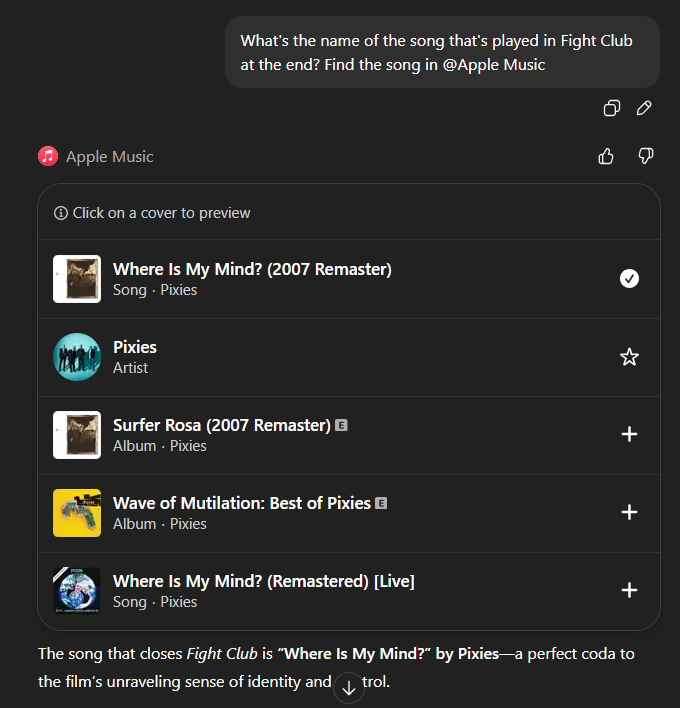Click the info icon beside preview hint

pos(61,213)
